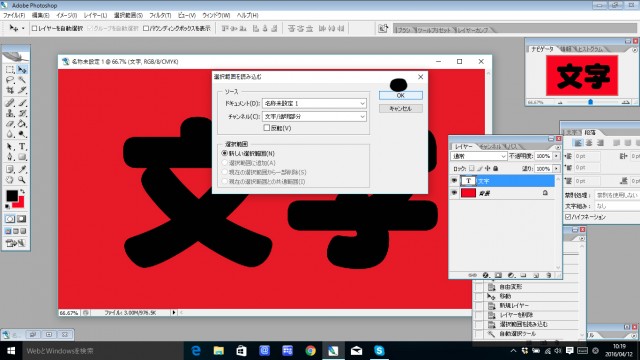The image size is (640, 360).
Task: Uncheck the ハイフネーション checkbox
Action: pos(568,217)
